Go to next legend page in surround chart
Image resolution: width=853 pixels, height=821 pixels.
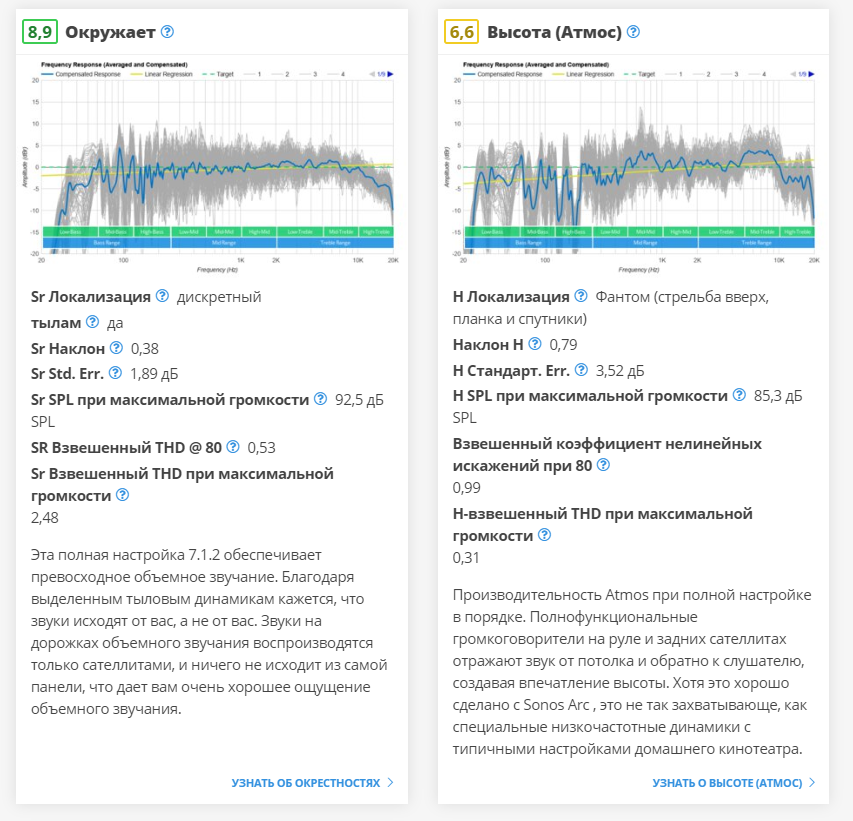tap(390, 74)
